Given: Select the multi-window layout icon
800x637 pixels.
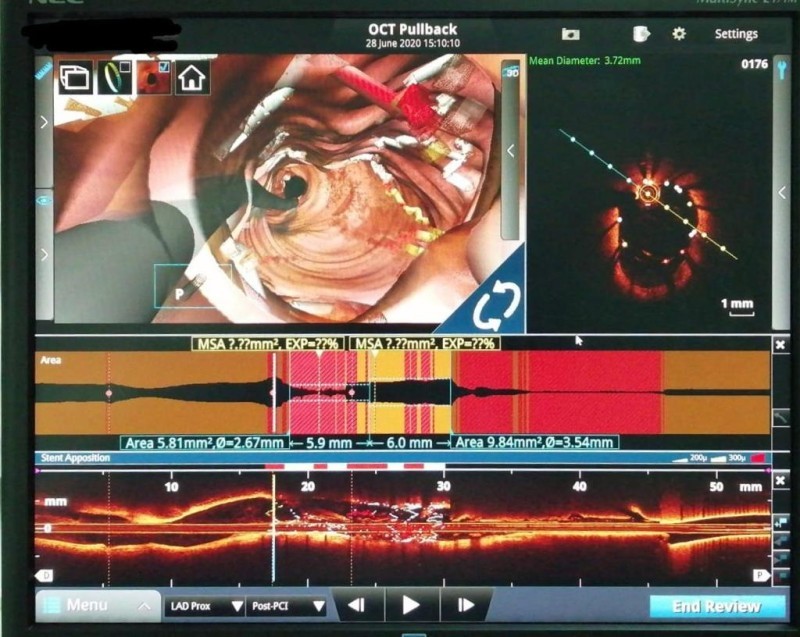Looking at the screenshot, I should (x=75, y=78).
